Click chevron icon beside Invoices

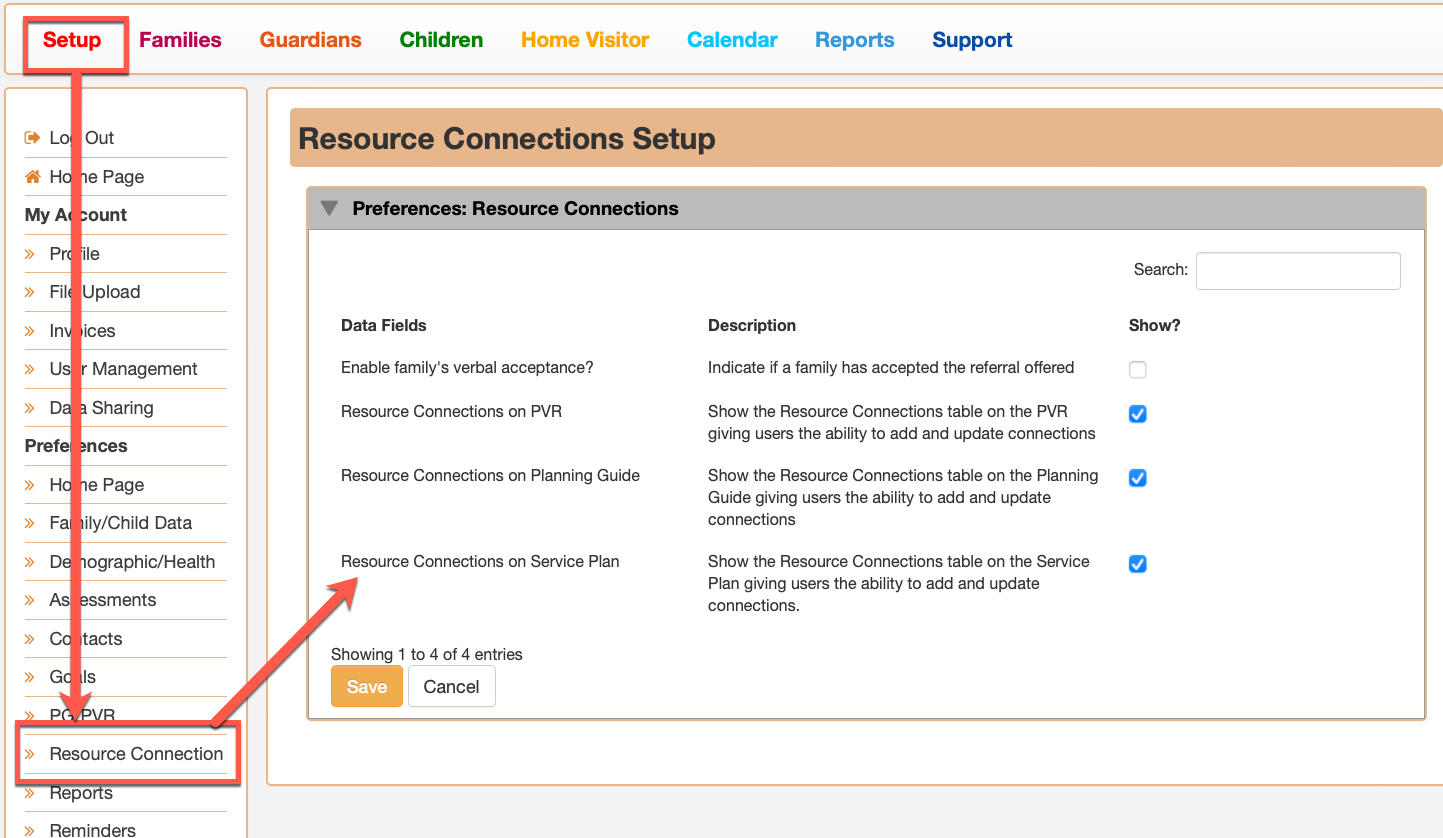tap(30, 331)
